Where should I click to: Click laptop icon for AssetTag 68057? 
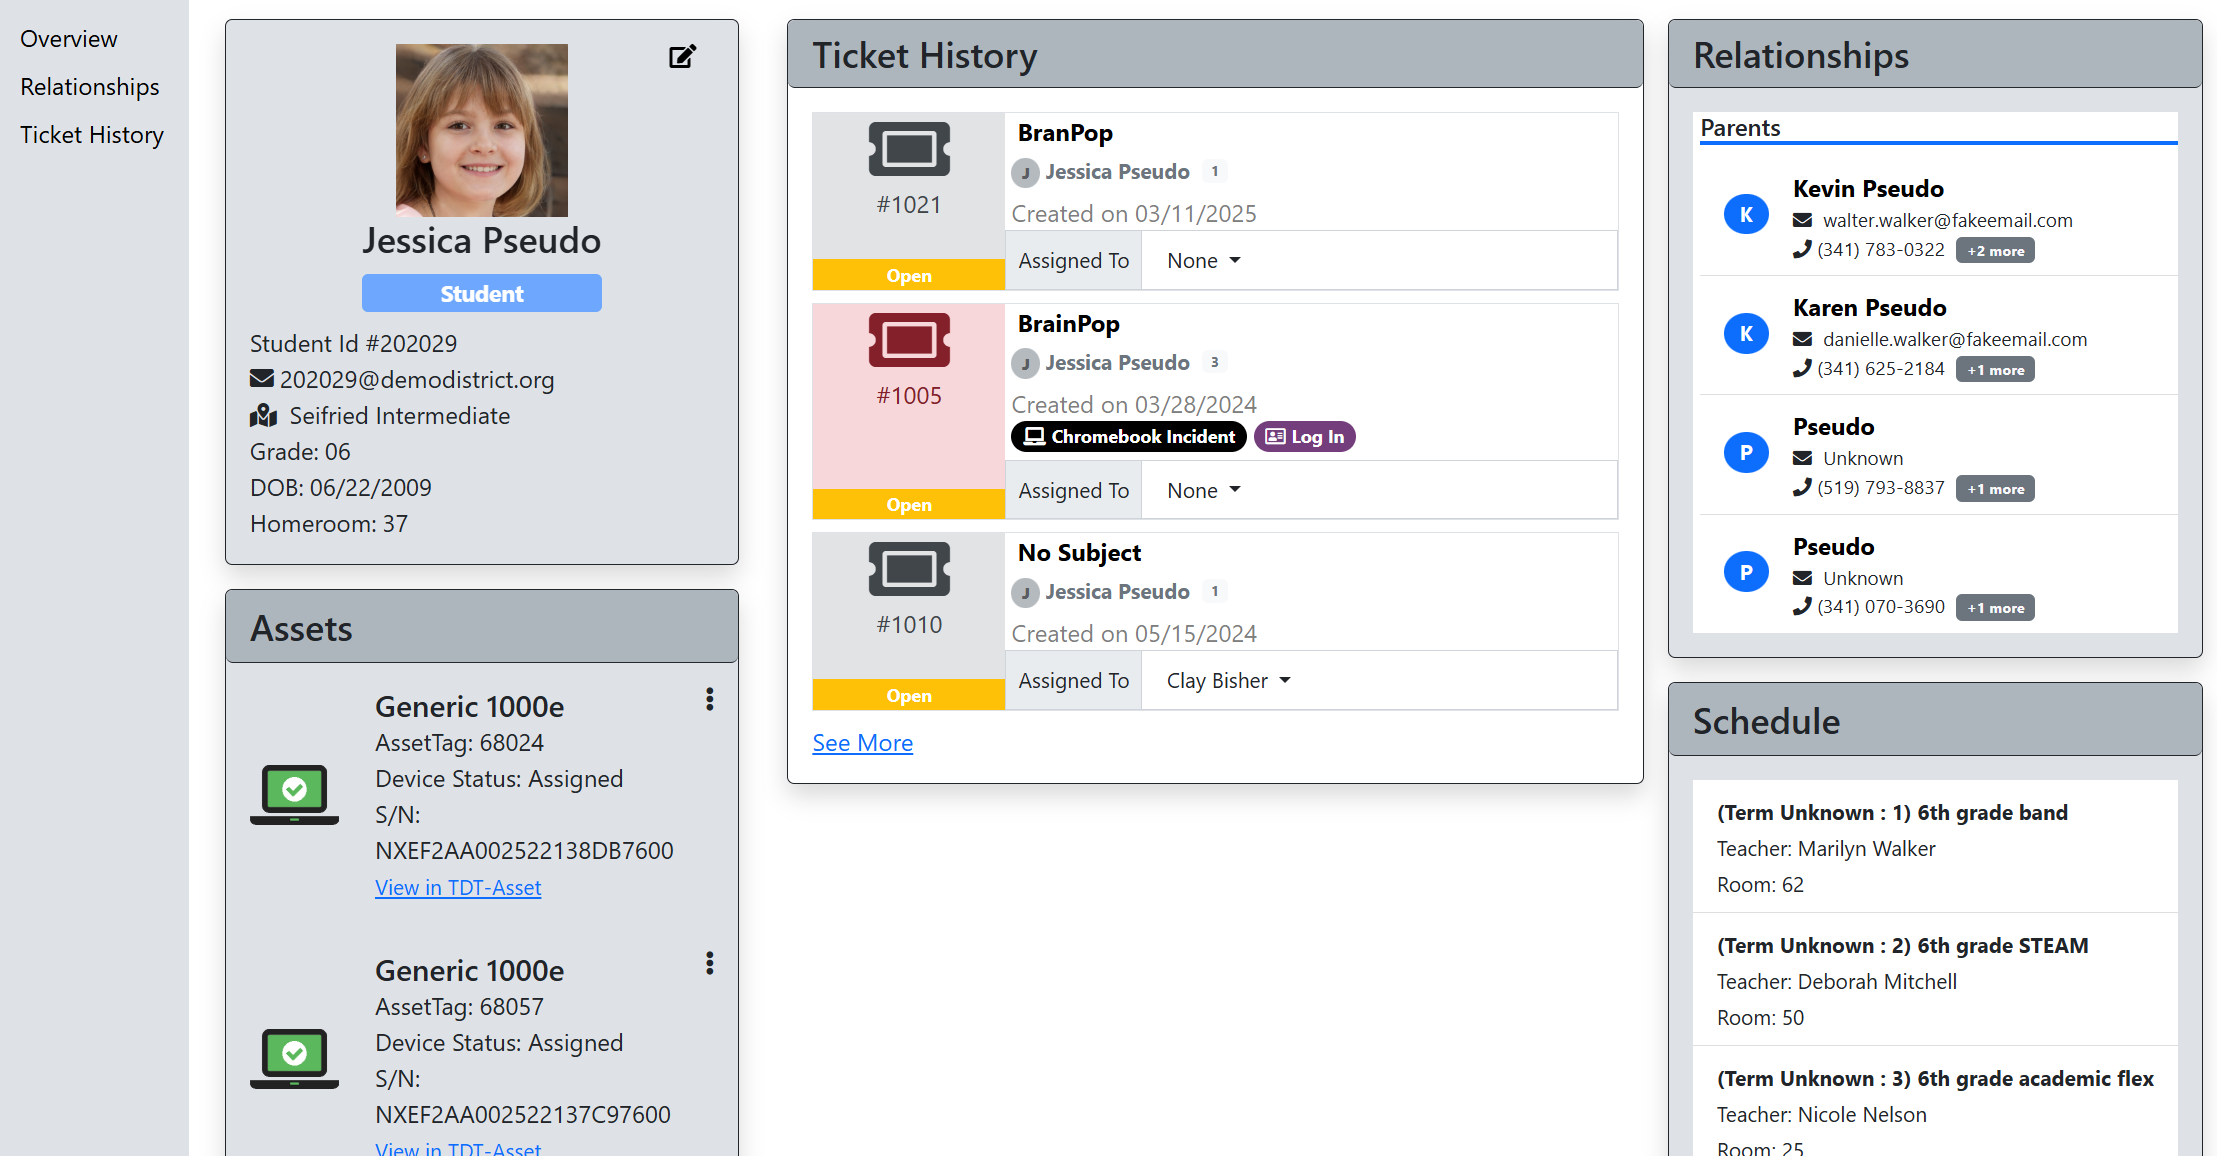pyautogui.click(x=294, y=1059)
